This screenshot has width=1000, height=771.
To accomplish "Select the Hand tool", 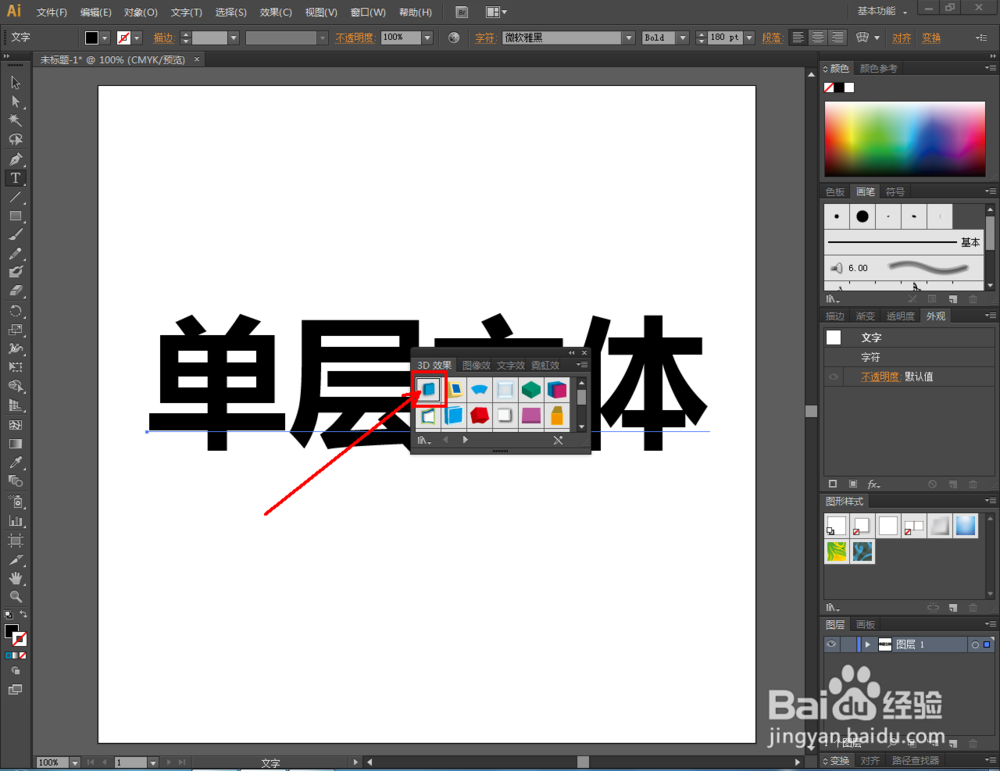I will tap(15, 578).
